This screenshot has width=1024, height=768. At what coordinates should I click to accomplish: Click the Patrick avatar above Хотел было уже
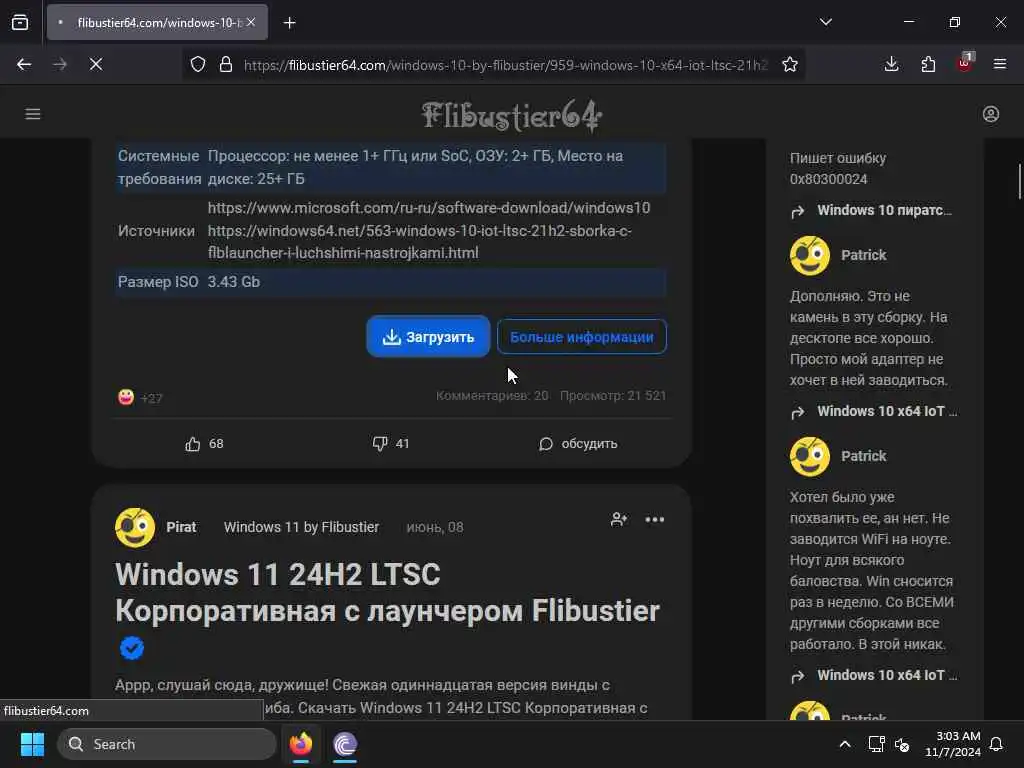click(x=810, y=456)
